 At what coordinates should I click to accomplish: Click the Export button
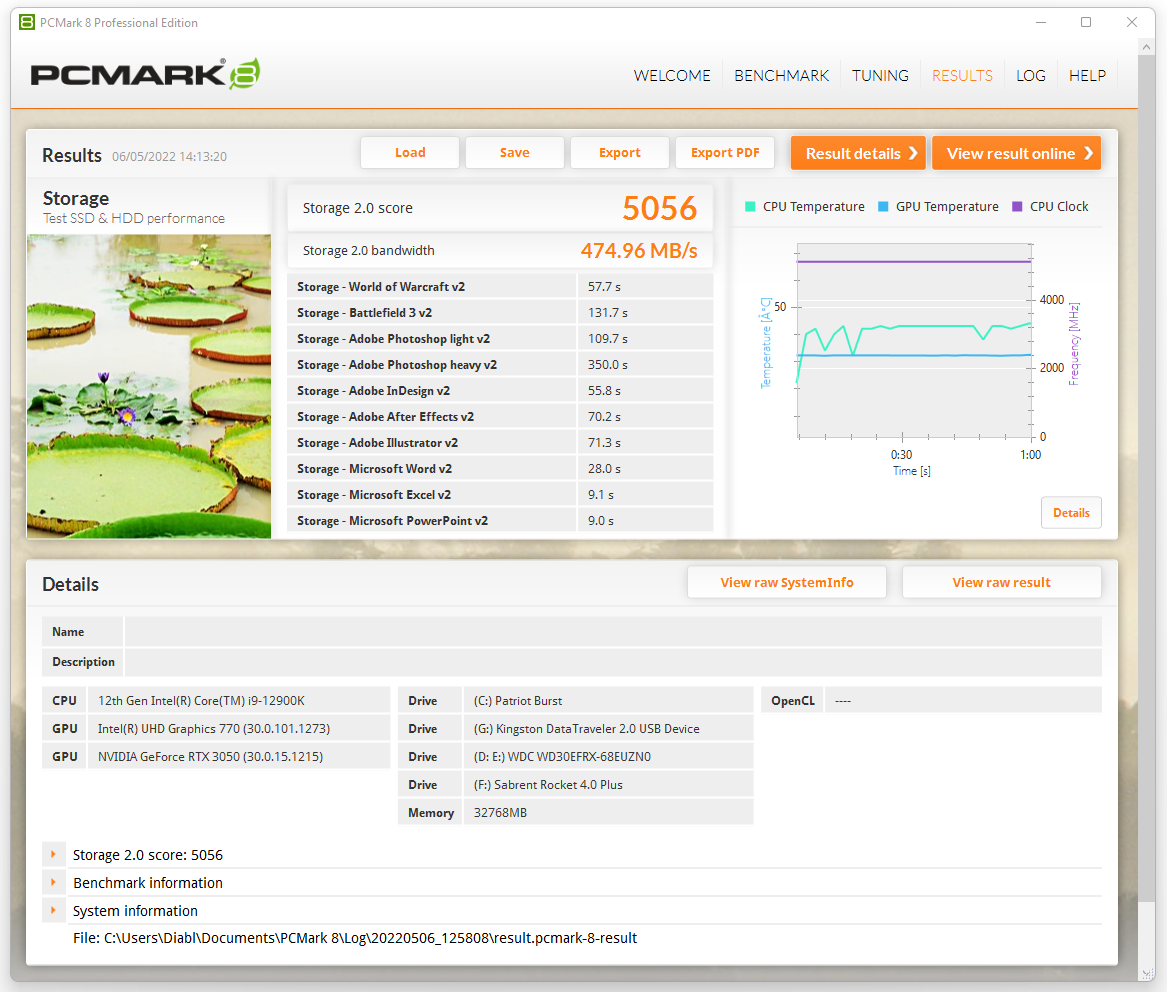(620, 153)
